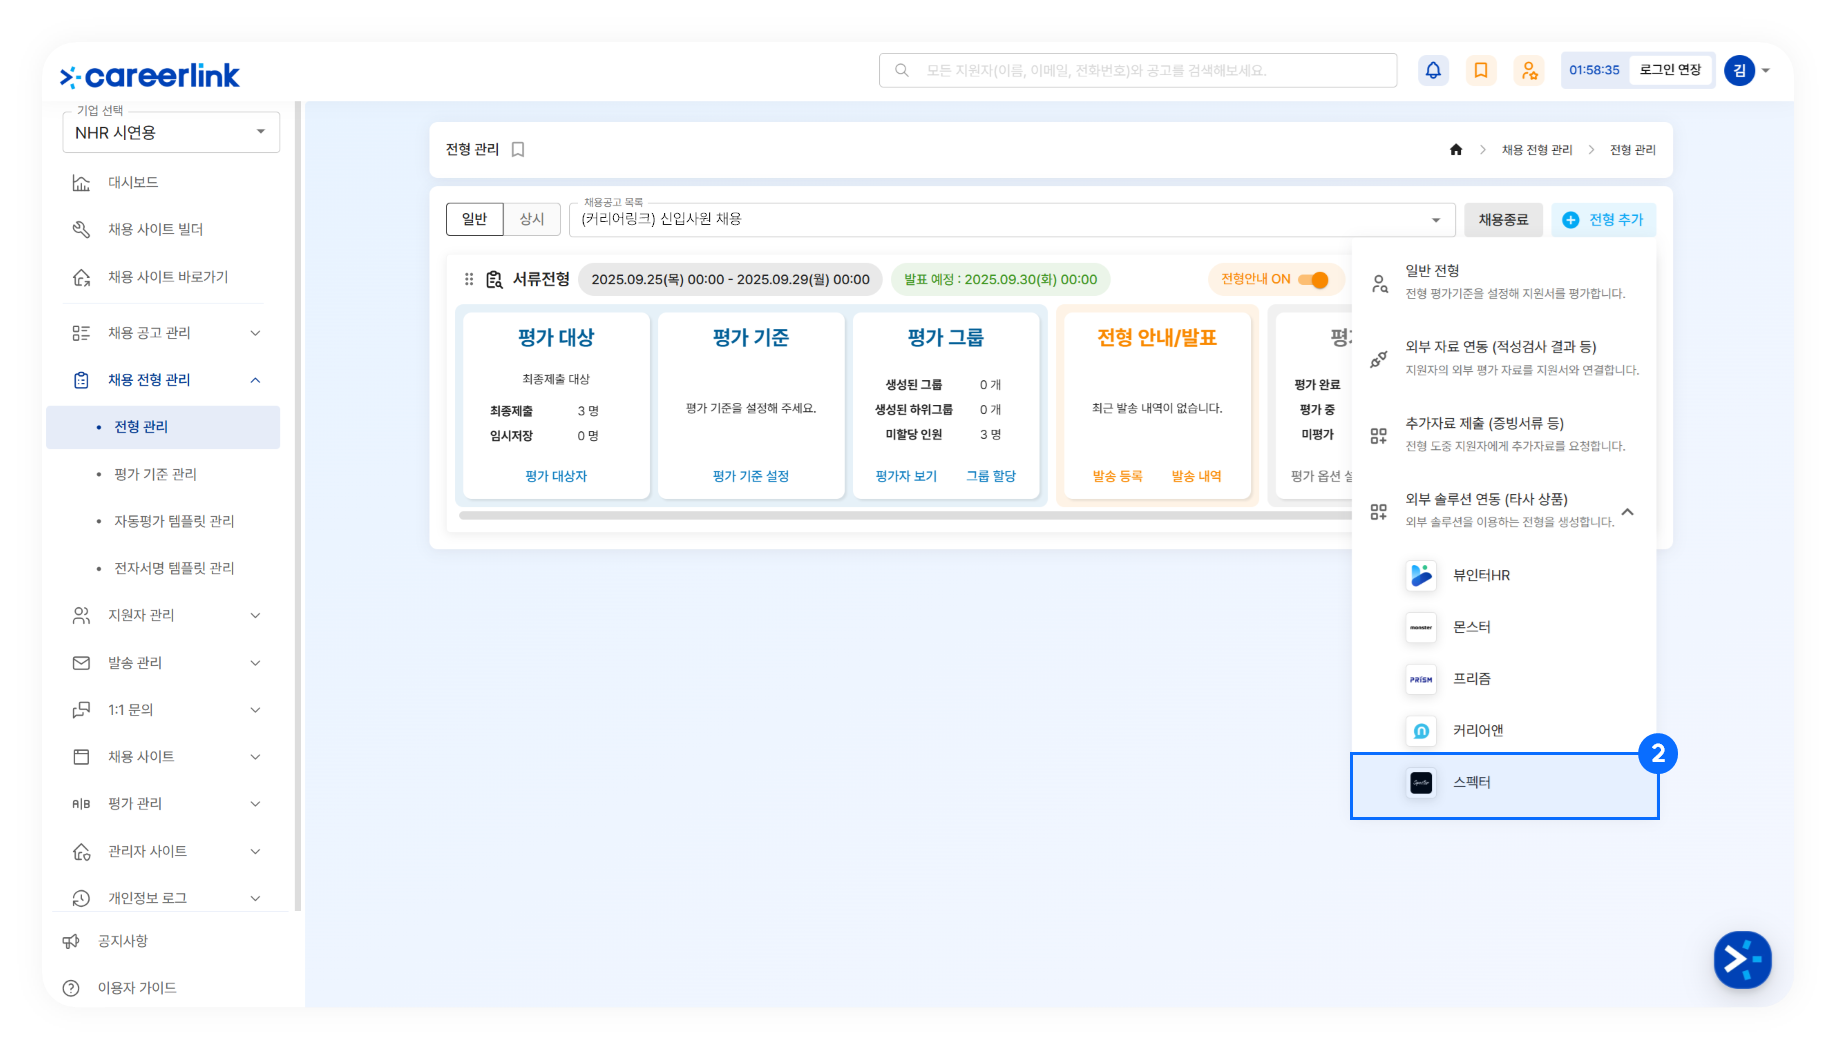Open the 발송 내역 link
Image resolution: width=1836 pixels, height=1049 pixels.
click(1196, 477)
